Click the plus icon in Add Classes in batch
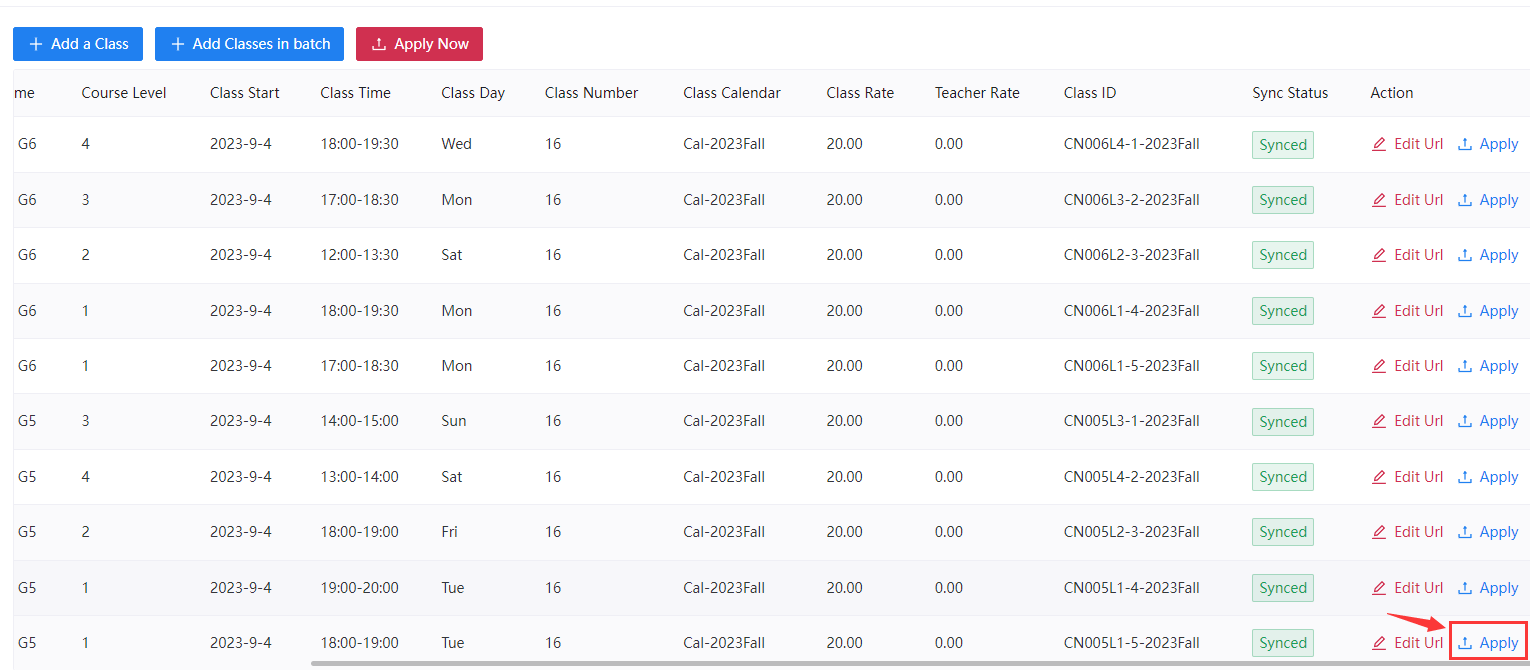1530x670 pixels. pos(178,44)
